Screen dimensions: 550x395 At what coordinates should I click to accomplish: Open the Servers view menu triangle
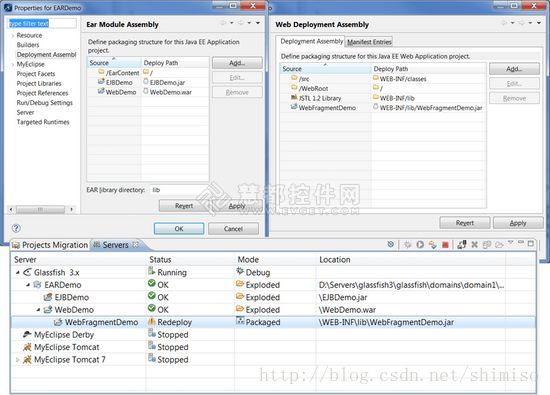(511, 242)
